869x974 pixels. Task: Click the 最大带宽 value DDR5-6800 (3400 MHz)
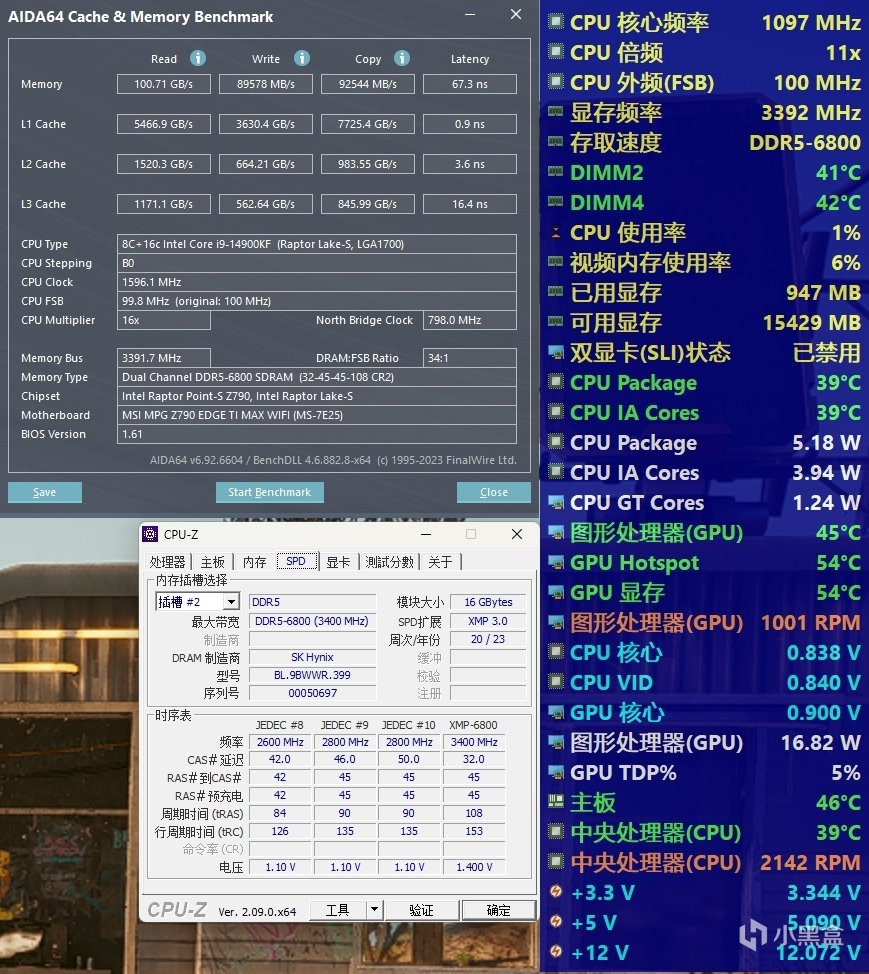pyautogui.click(x=312, y=621)
